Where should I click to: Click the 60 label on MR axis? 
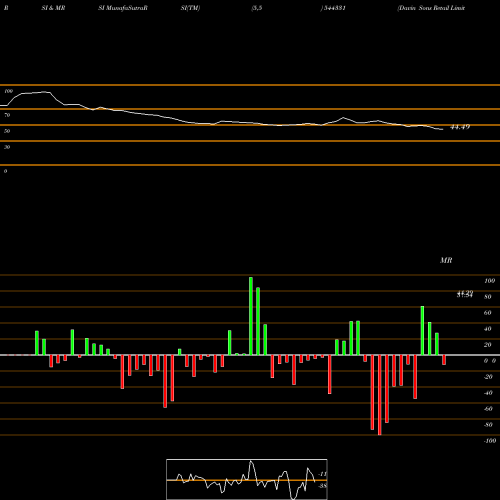pos(488,313)
